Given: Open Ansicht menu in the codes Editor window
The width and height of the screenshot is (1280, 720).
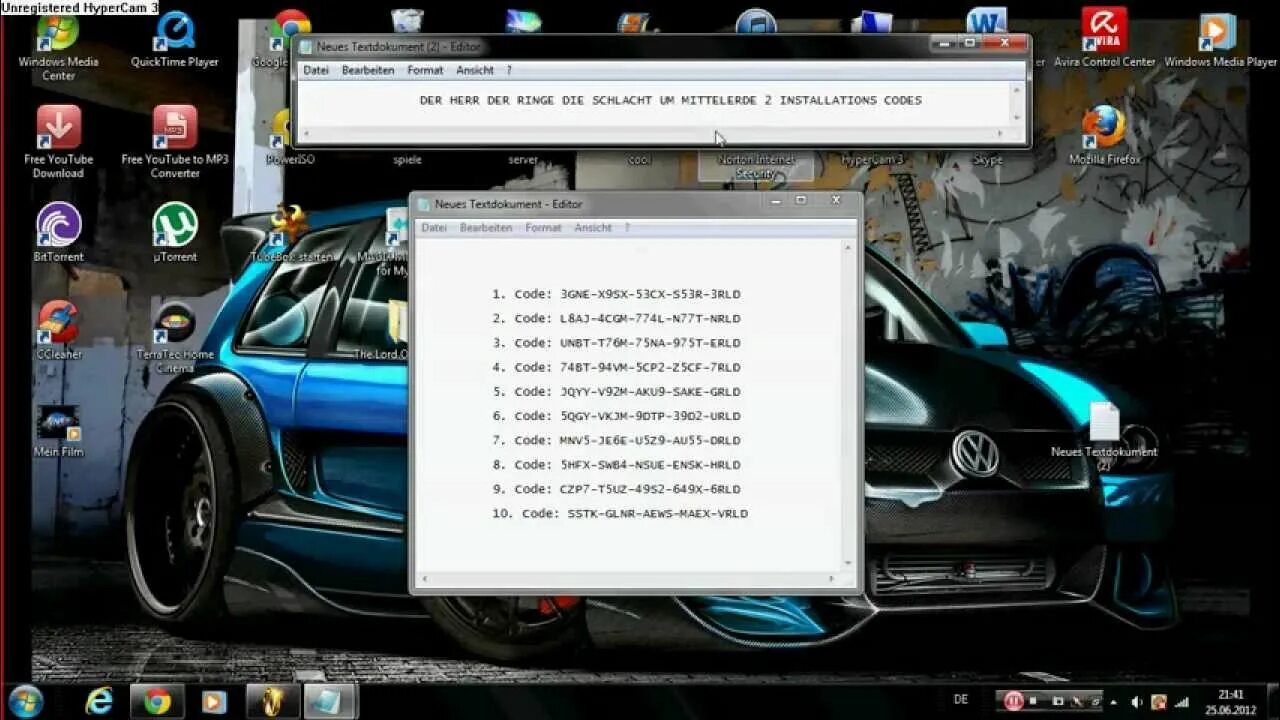Looking at the screenshot, I should [593, 228].
